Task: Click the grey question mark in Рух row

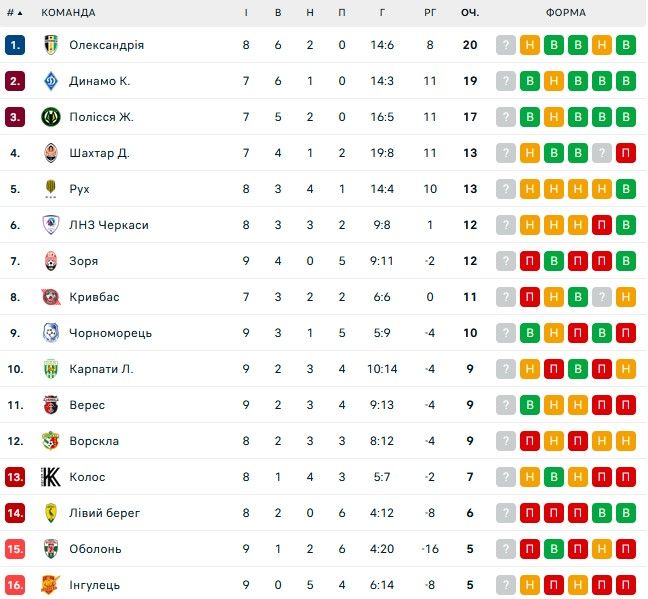Action: (506, 189)
